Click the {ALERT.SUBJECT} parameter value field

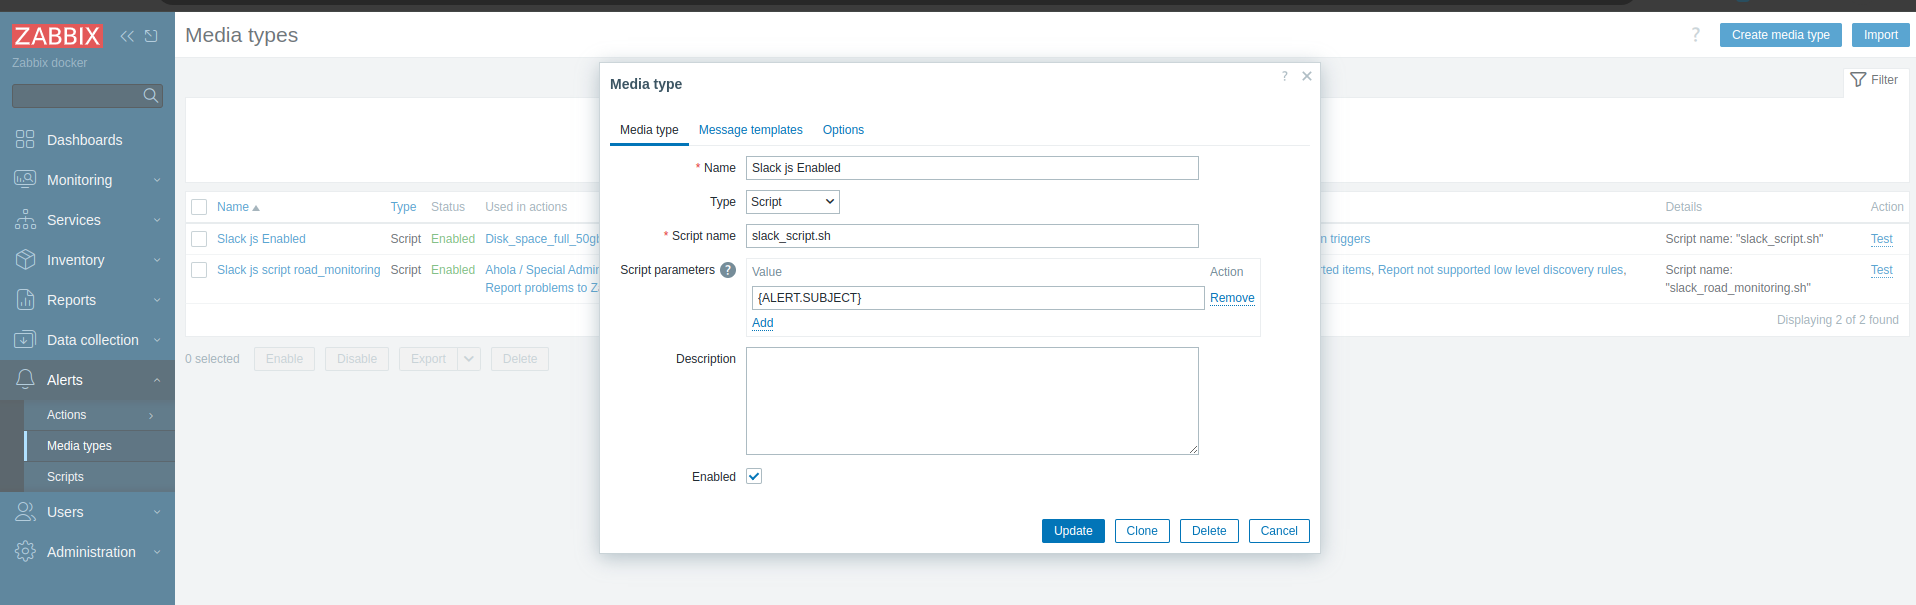[x=978, y=298]
